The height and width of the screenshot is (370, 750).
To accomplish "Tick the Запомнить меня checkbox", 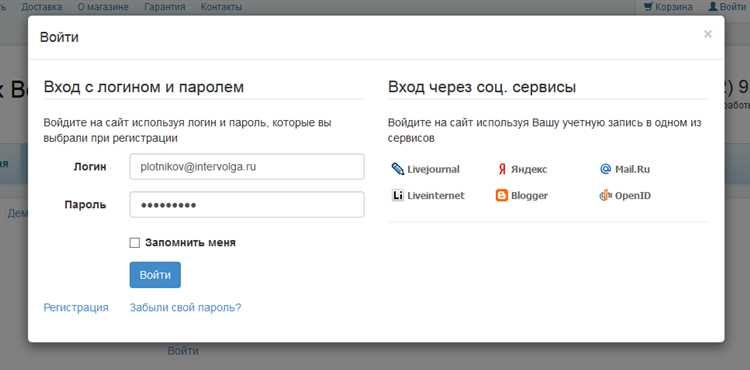I will click(135, 243).
